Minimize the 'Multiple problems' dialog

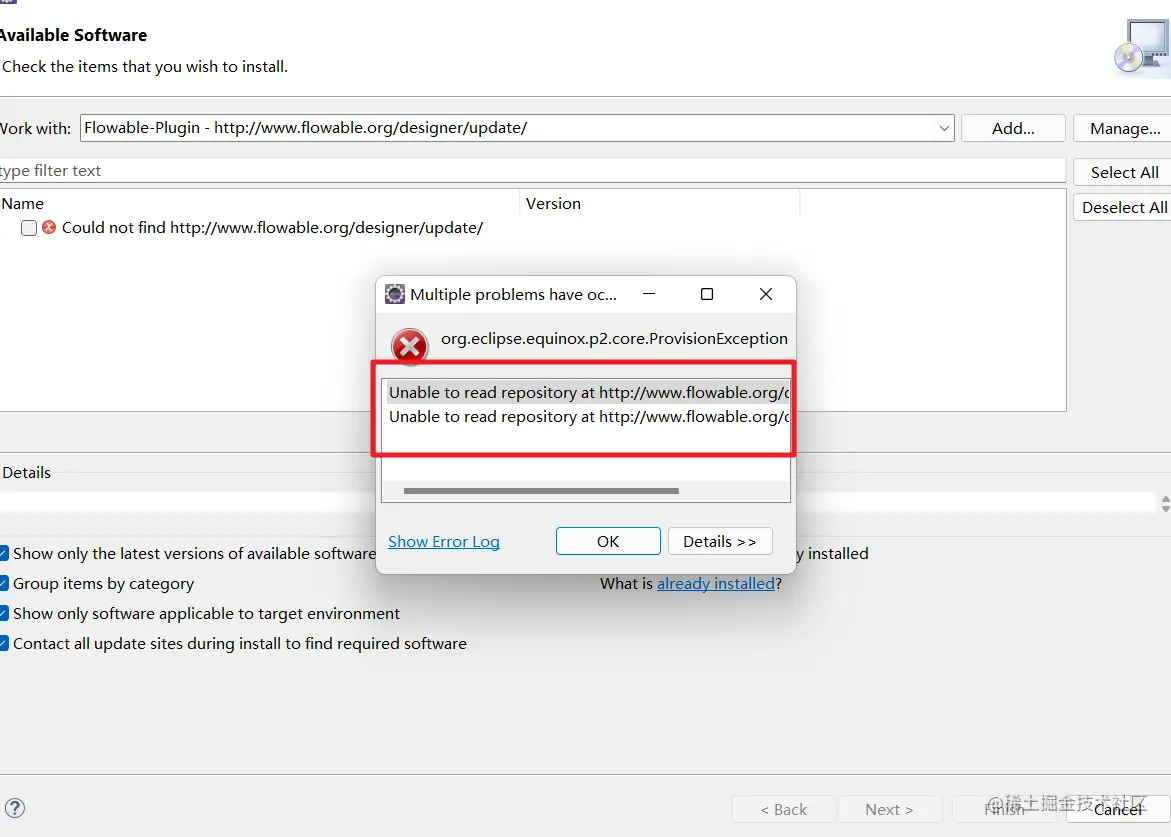pos(649,294)
